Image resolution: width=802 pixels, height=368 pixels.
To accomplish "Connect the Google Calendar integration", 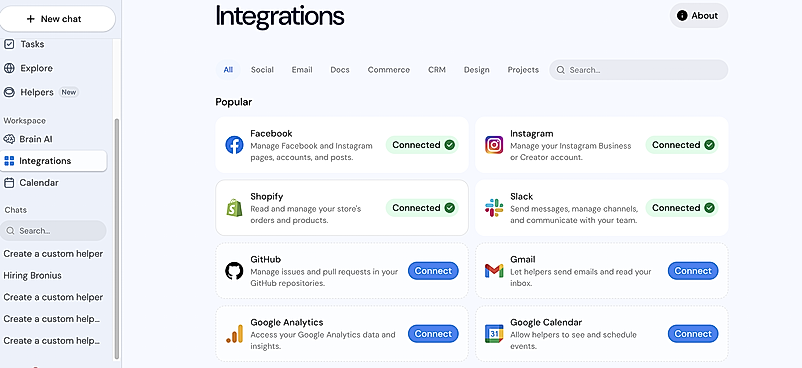I will pyautogui.click(x=693, y=334).
